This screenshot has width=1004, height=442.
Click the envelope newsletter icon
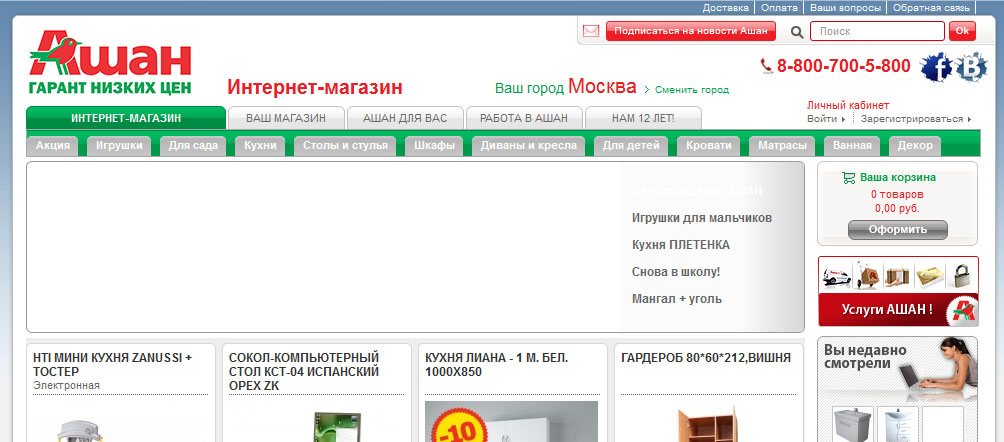tap(591, 31)
